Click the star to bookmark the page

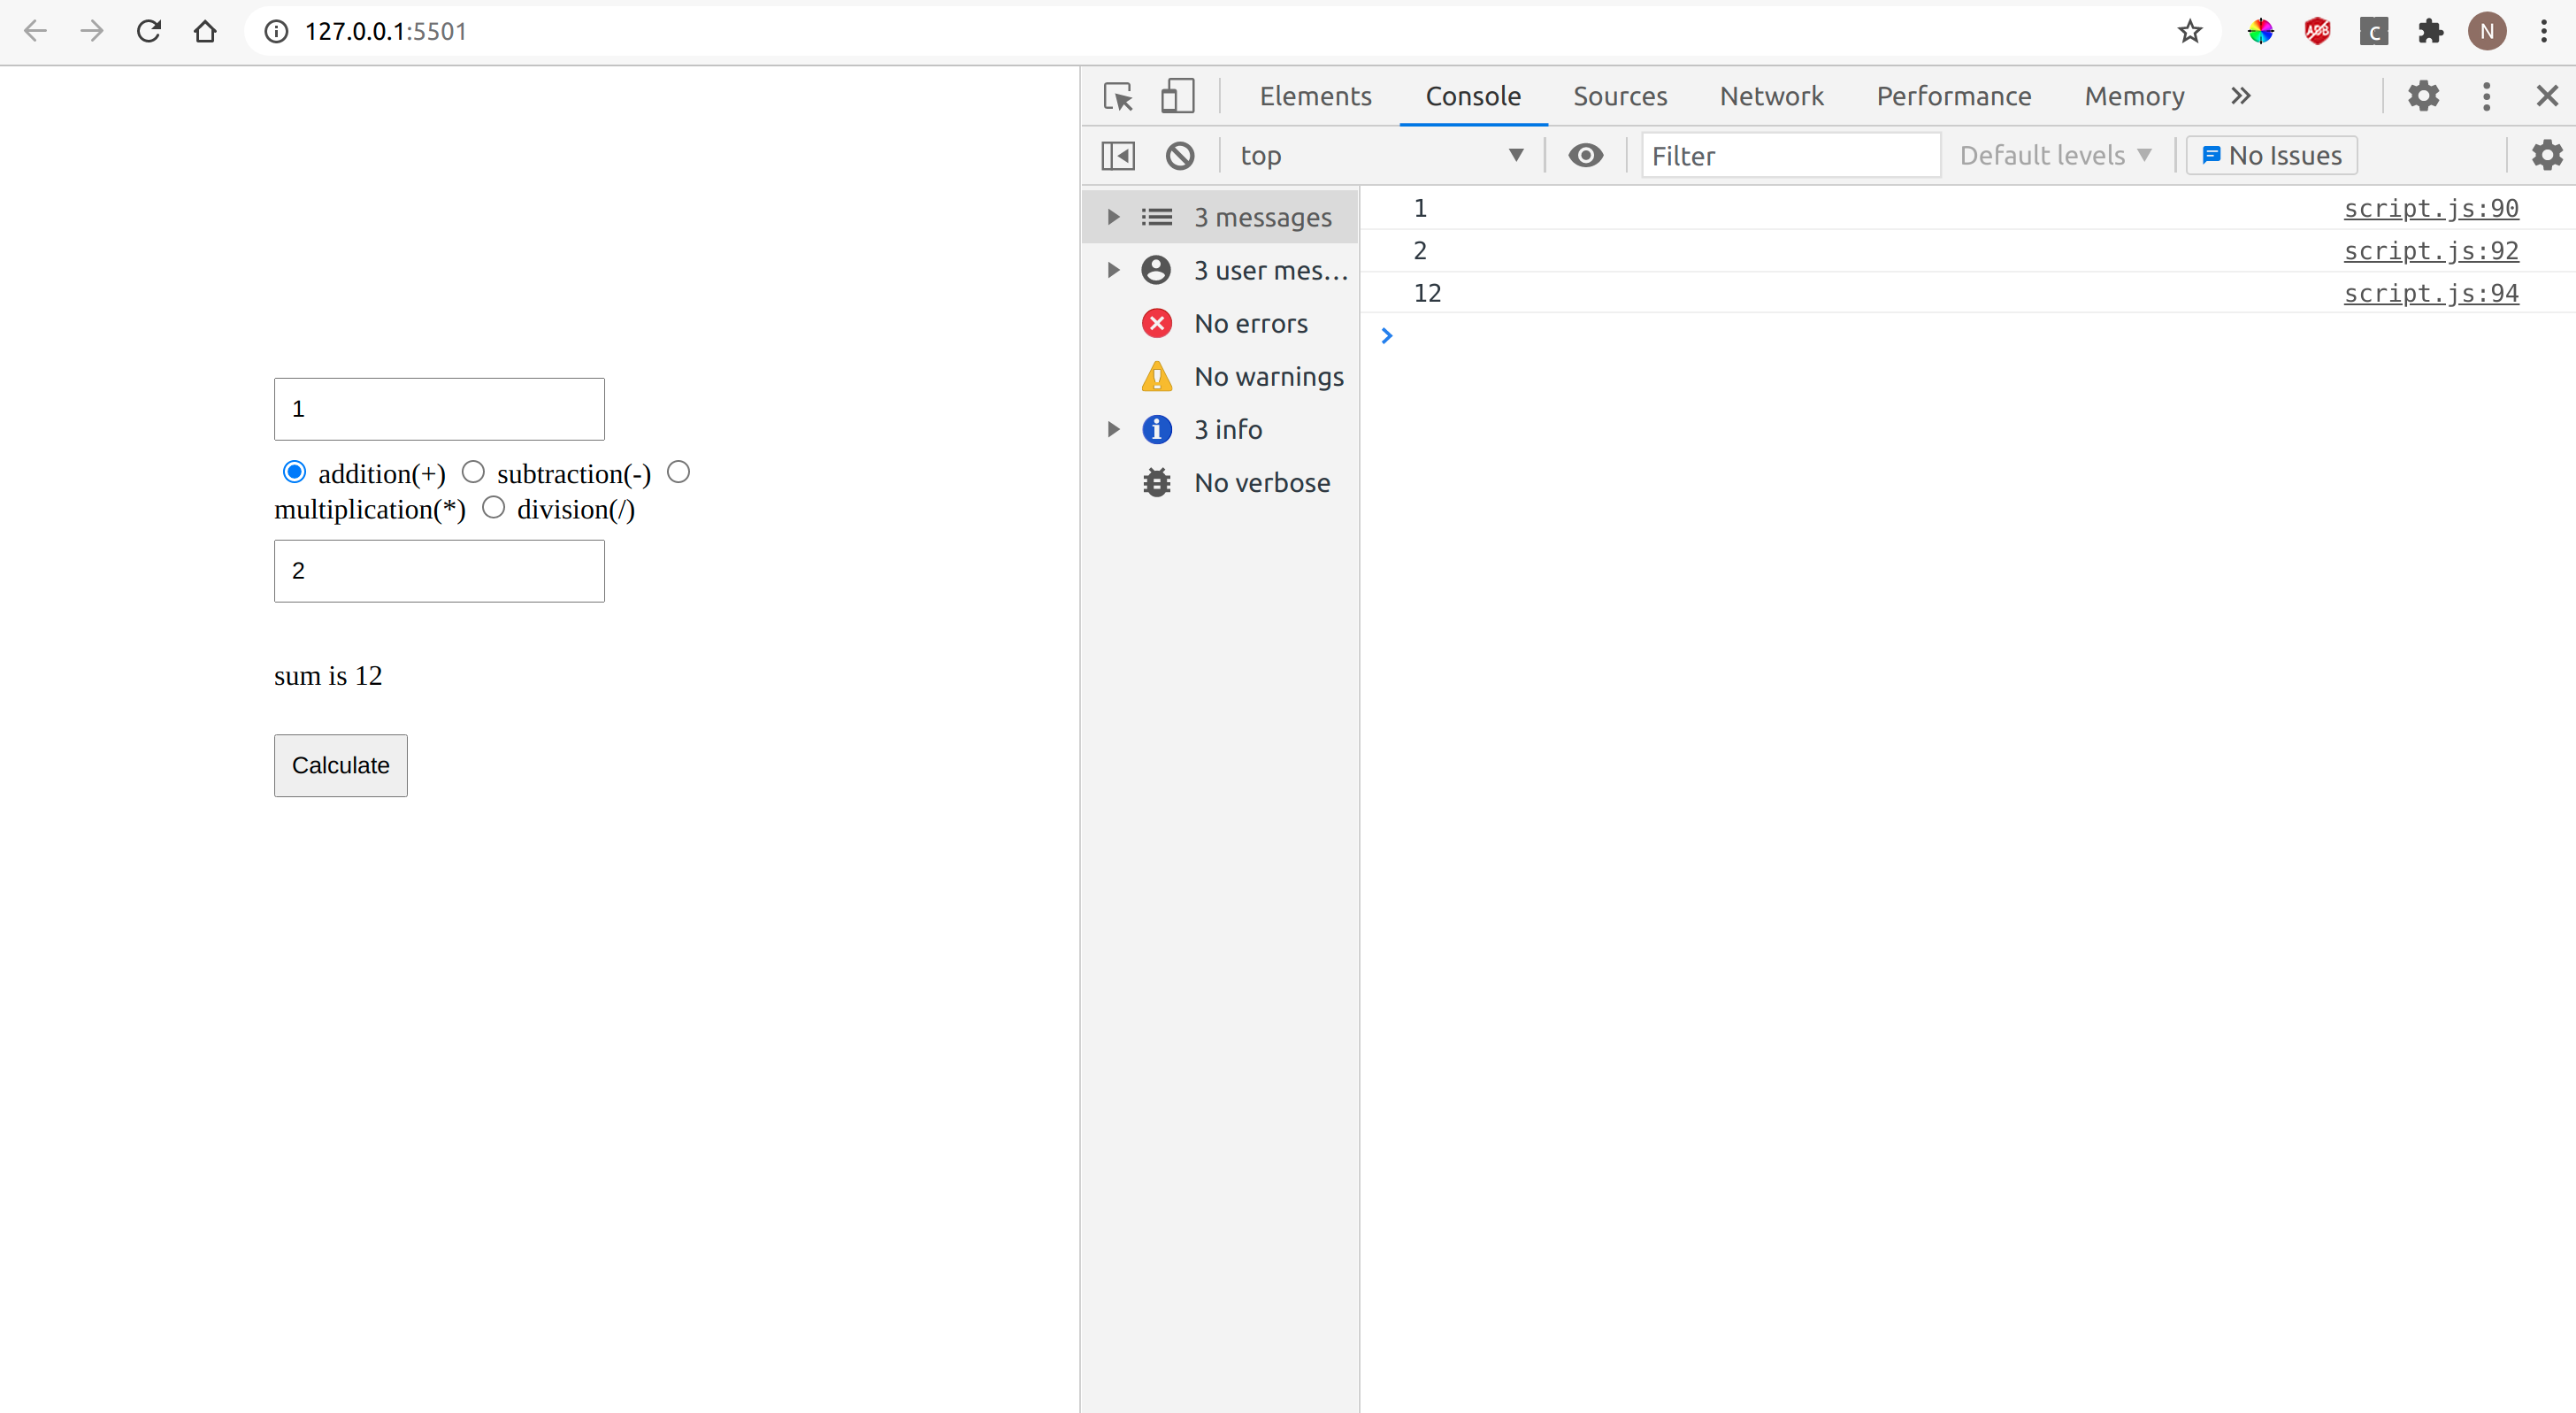(x=2189, y=31)
